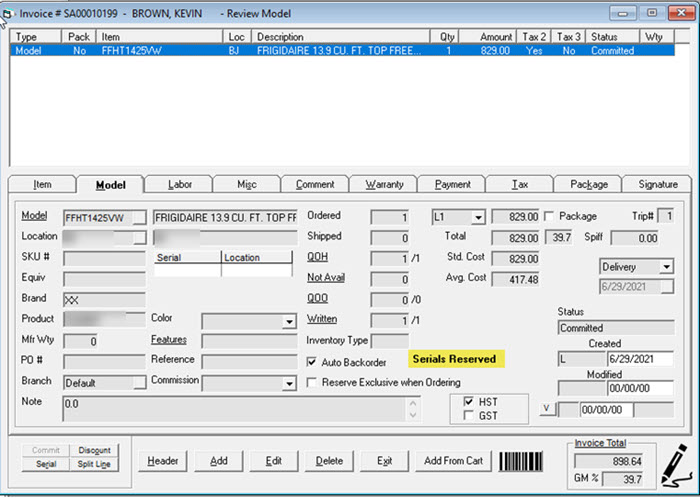Open the Labor tab
The height and width of the screenshot is (498, 700).
click(179, 184)
